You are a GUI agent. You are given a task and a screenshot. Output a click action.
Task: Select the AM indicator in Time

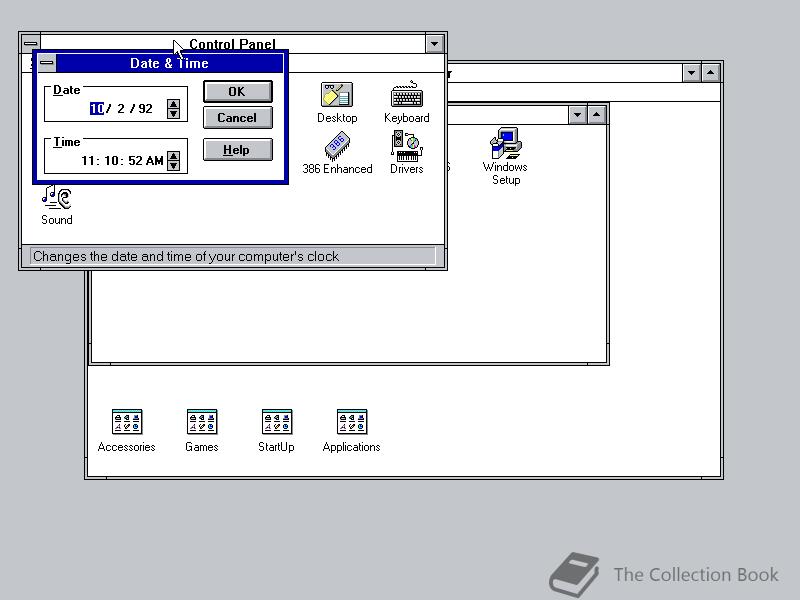click(x=155, y=161)
